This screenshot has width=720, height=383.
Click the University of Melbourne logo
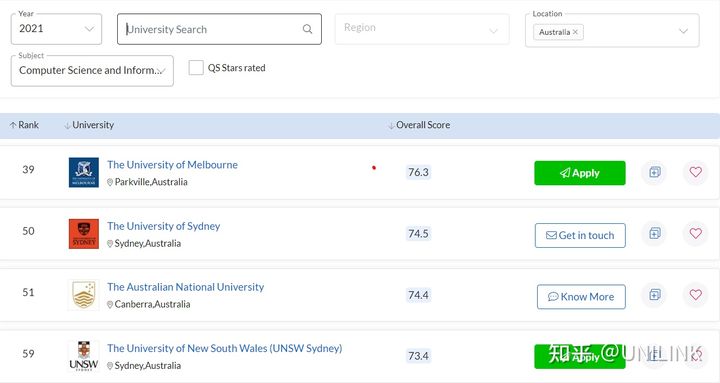(x=84, y=172)
